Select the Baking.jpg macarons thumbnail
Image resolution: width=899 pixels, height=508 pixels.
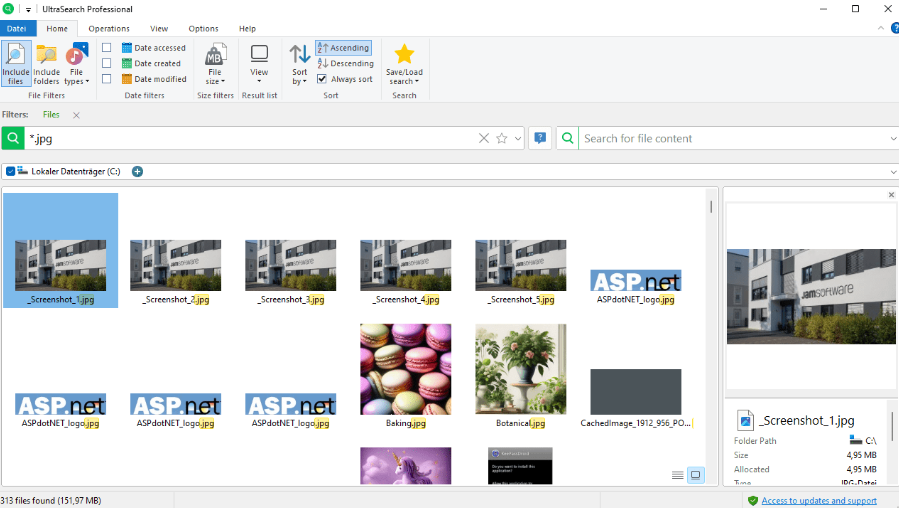(405, 369)
